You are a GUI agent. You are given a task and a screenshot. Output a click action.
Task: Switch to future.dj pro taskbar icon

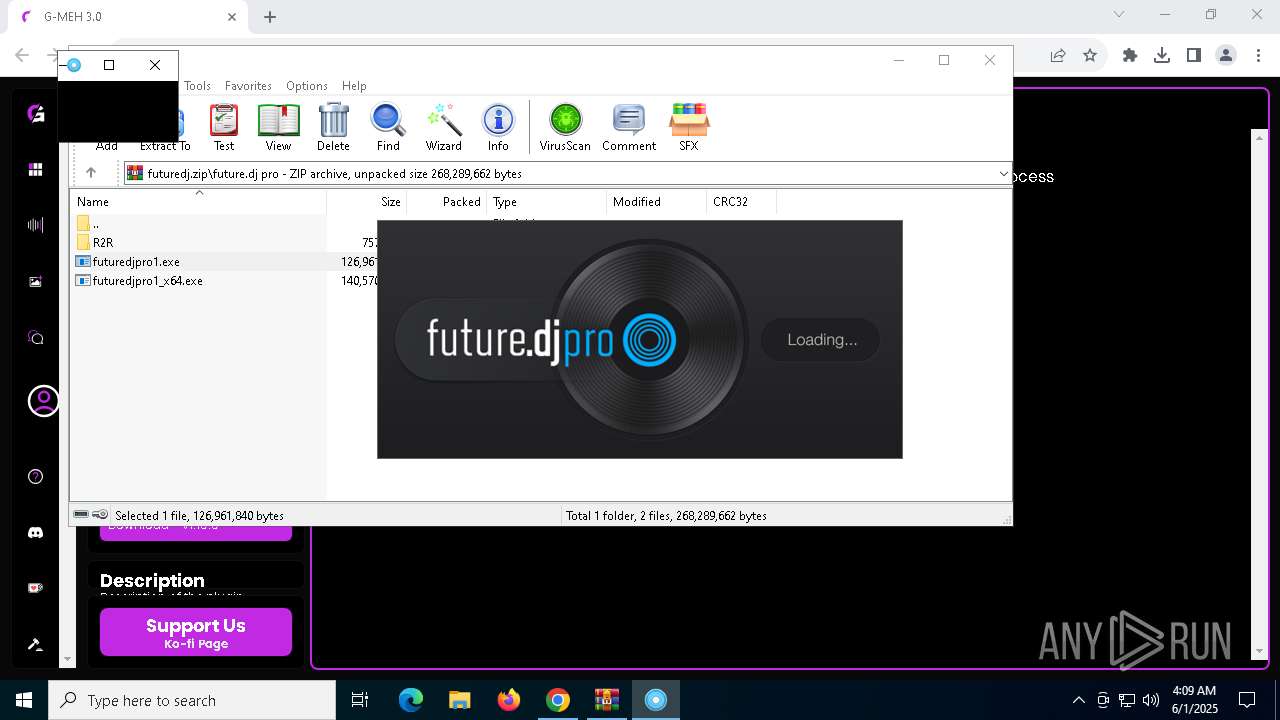pyautogui.click(x=656, y=700)
